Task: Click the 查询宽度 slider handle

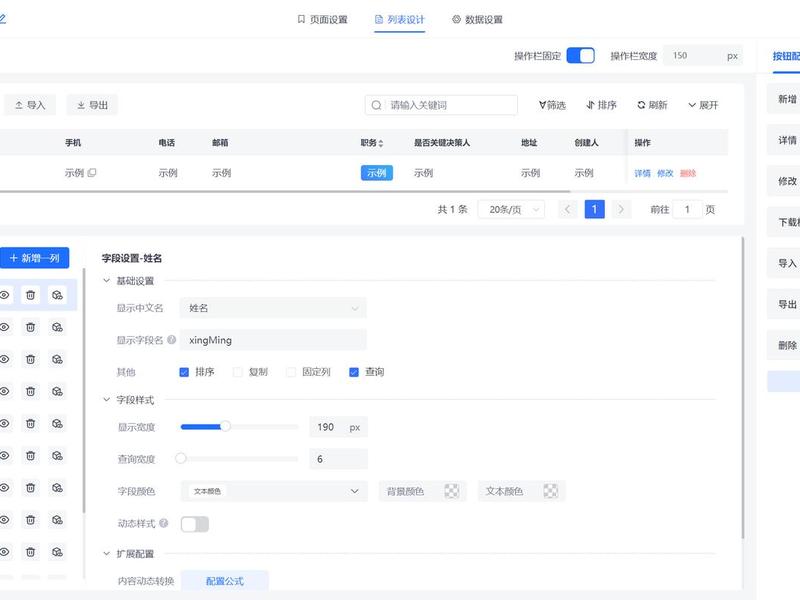Action: tap(181, 458)
